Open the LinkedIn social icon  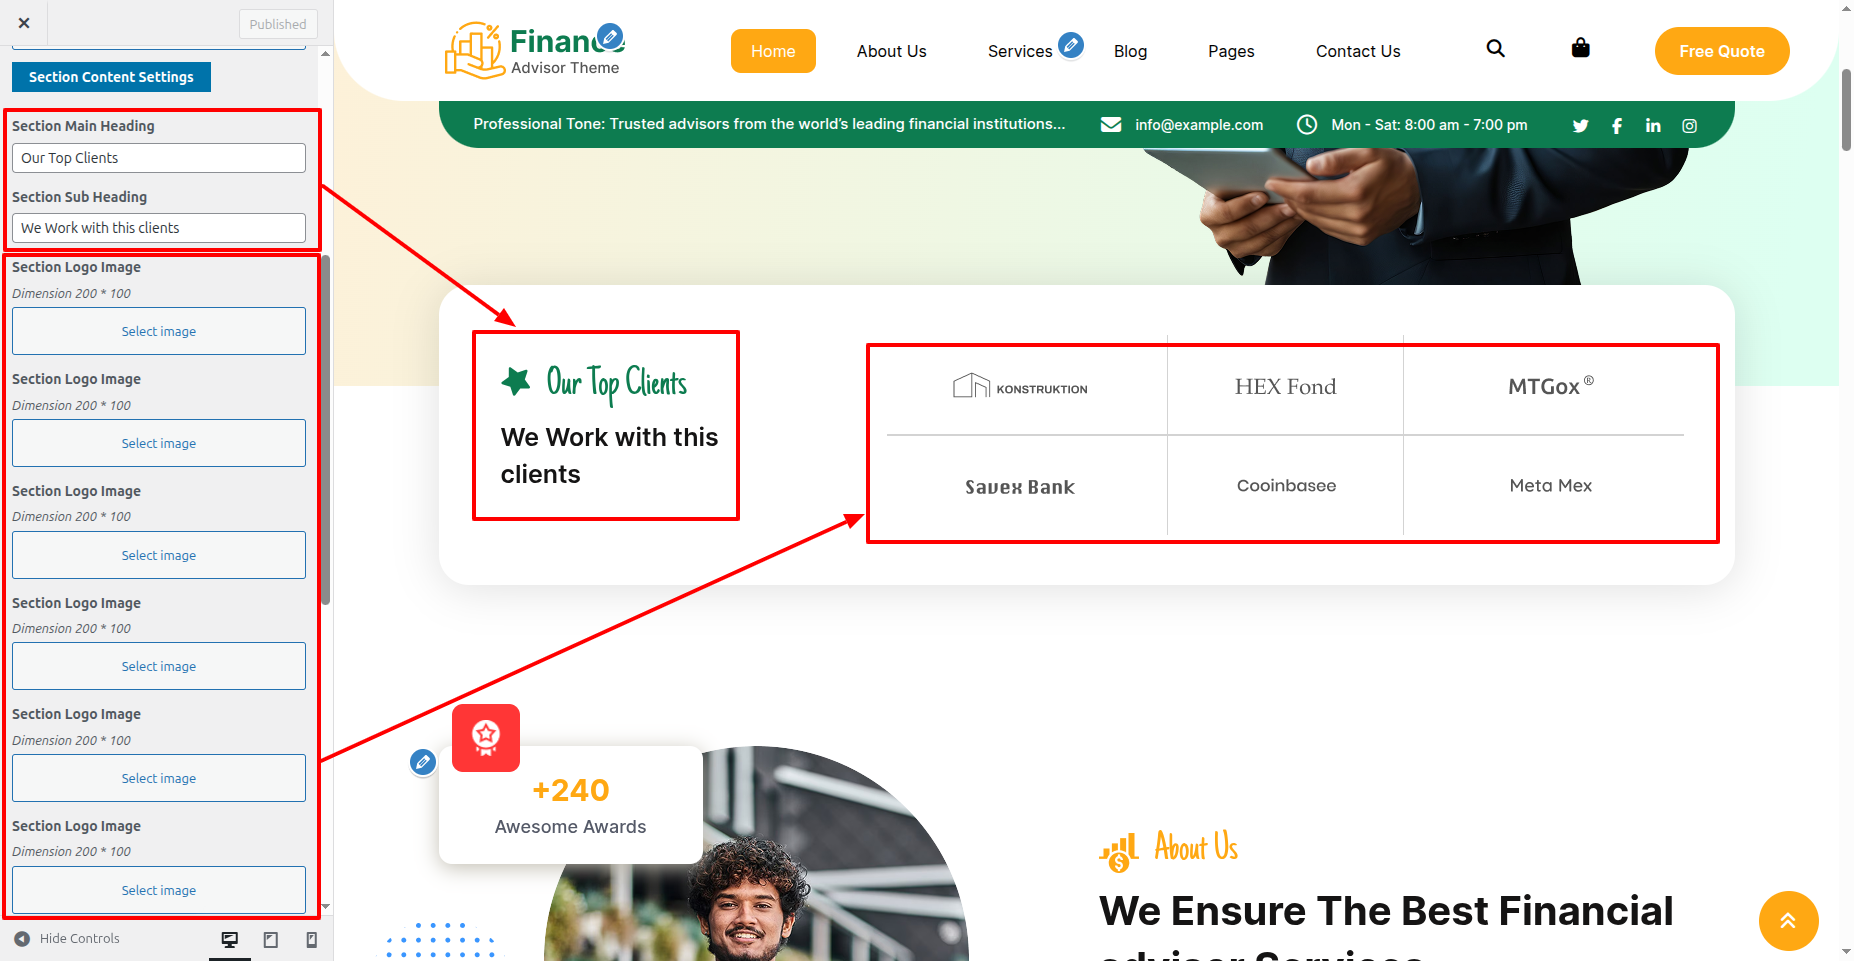click(x=1653, y=126)
